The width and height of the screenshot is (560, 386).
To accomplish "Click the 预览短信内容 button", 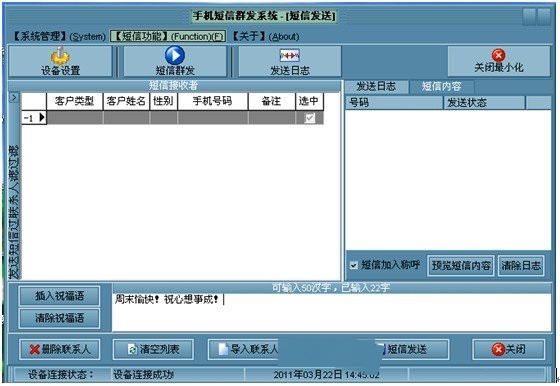I will (x=461, y=266).
